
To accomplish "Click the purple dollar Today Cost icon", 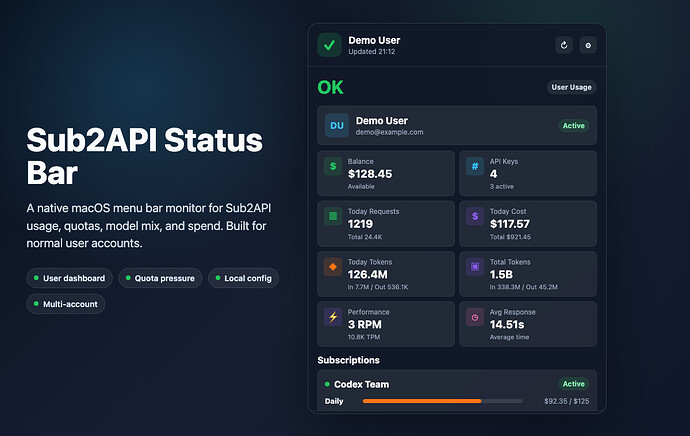I will (475, 216).
